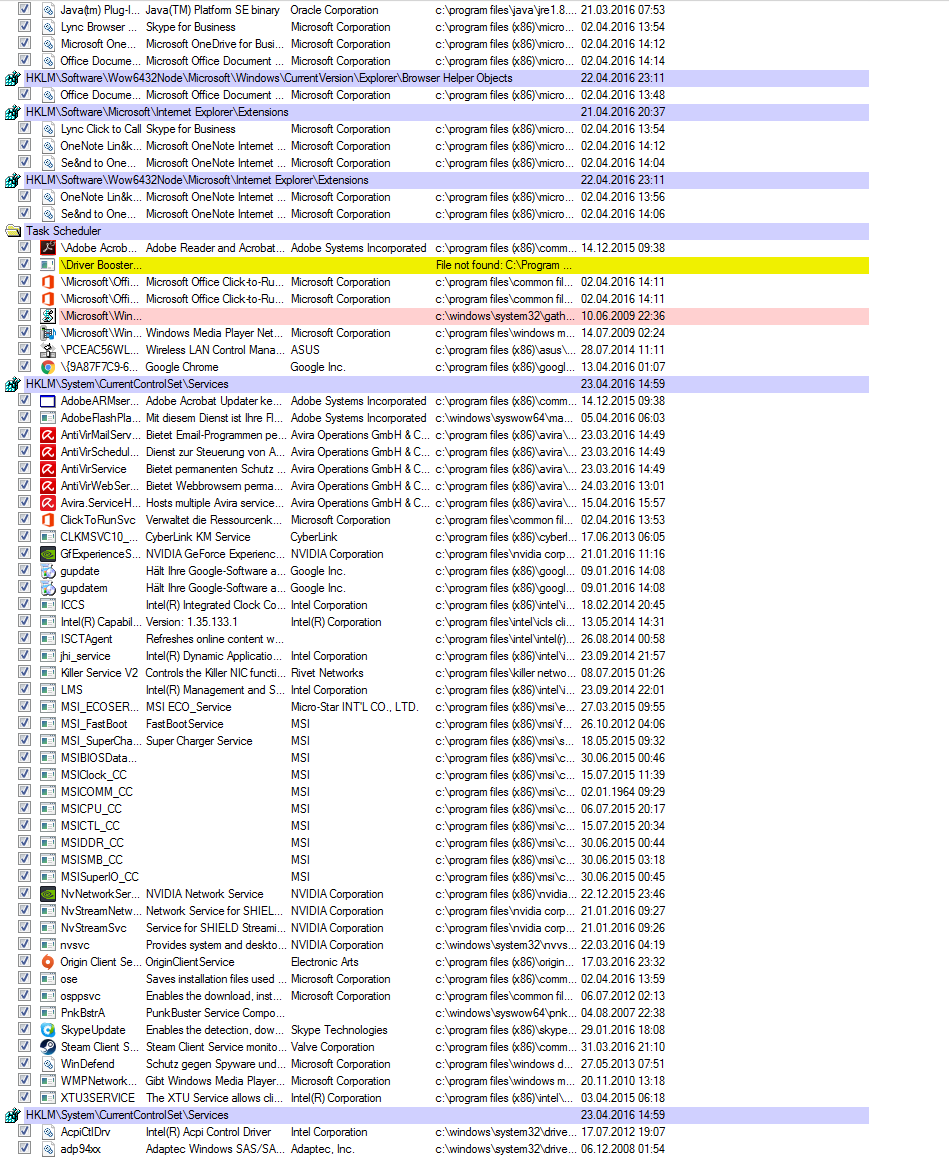This screenshot has width=949, height=1158.
Task: Disable the PnkBstrA service checkbox
Action: (24, 1012)
